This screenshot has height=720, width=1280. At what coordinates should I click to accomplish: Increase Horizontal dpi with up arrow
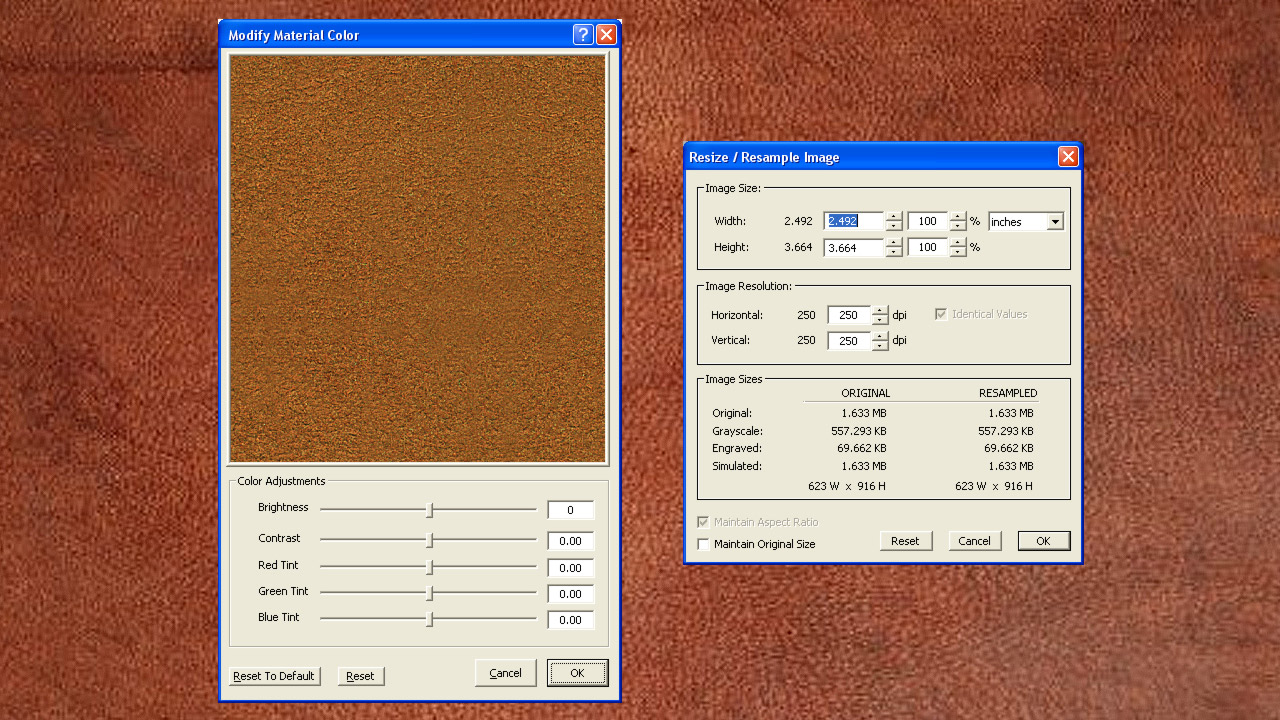point(880,310)
